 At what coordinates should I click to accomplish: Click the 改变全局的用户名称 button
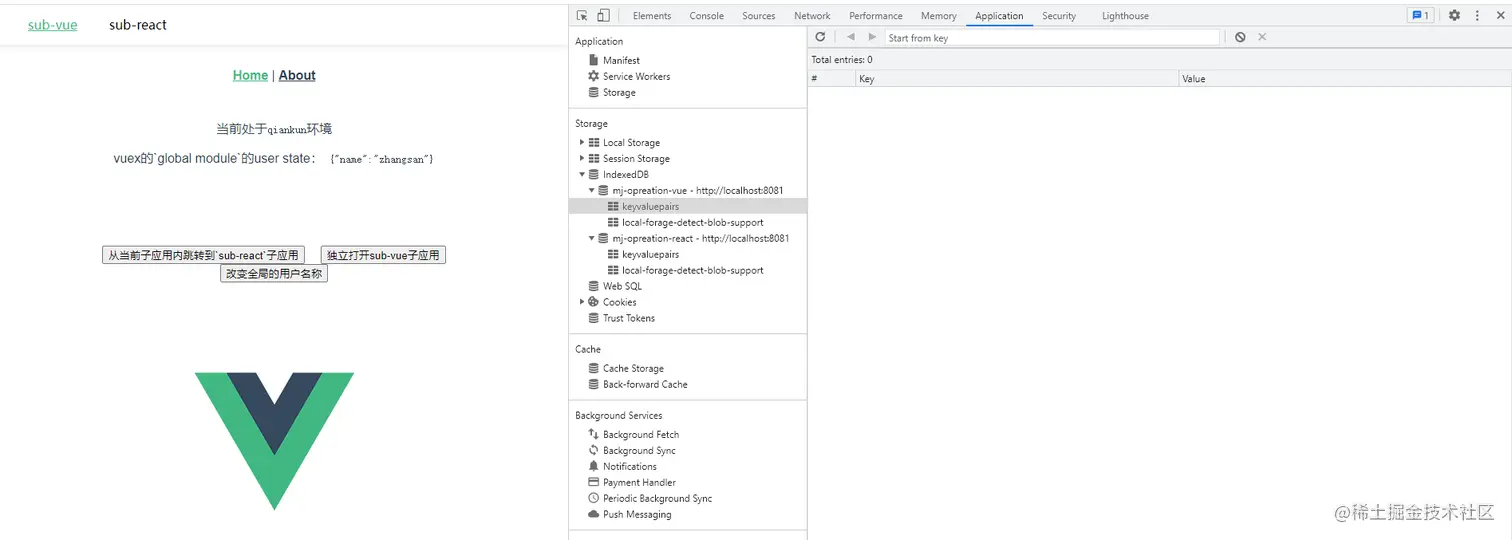click(x=274, y=273)
